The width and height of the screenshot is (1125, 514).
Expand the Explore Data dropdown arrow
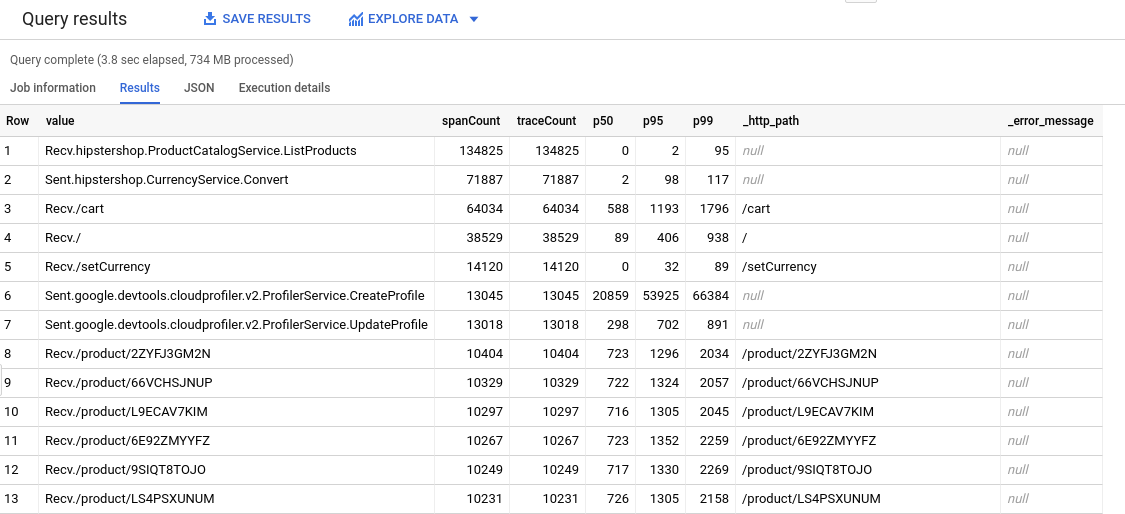tap(474, 19)
